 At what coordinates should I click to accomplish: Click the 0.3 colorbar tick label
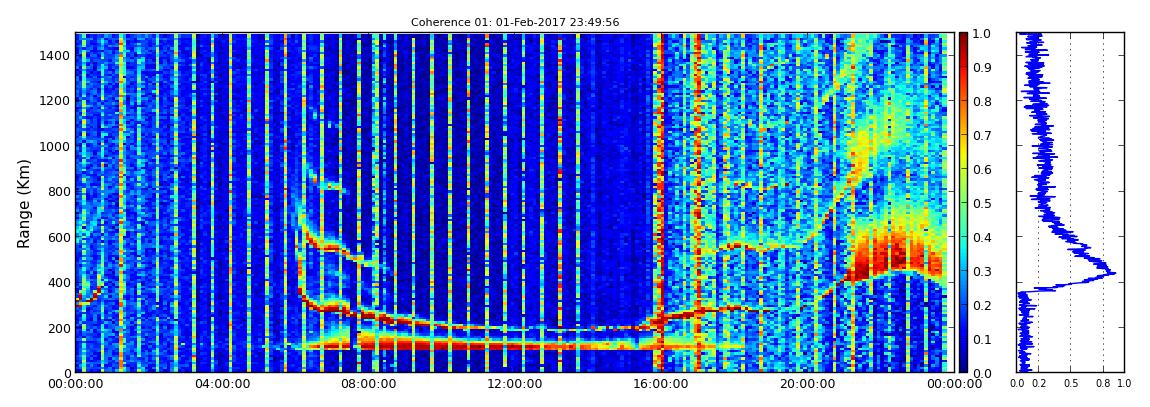981,271
